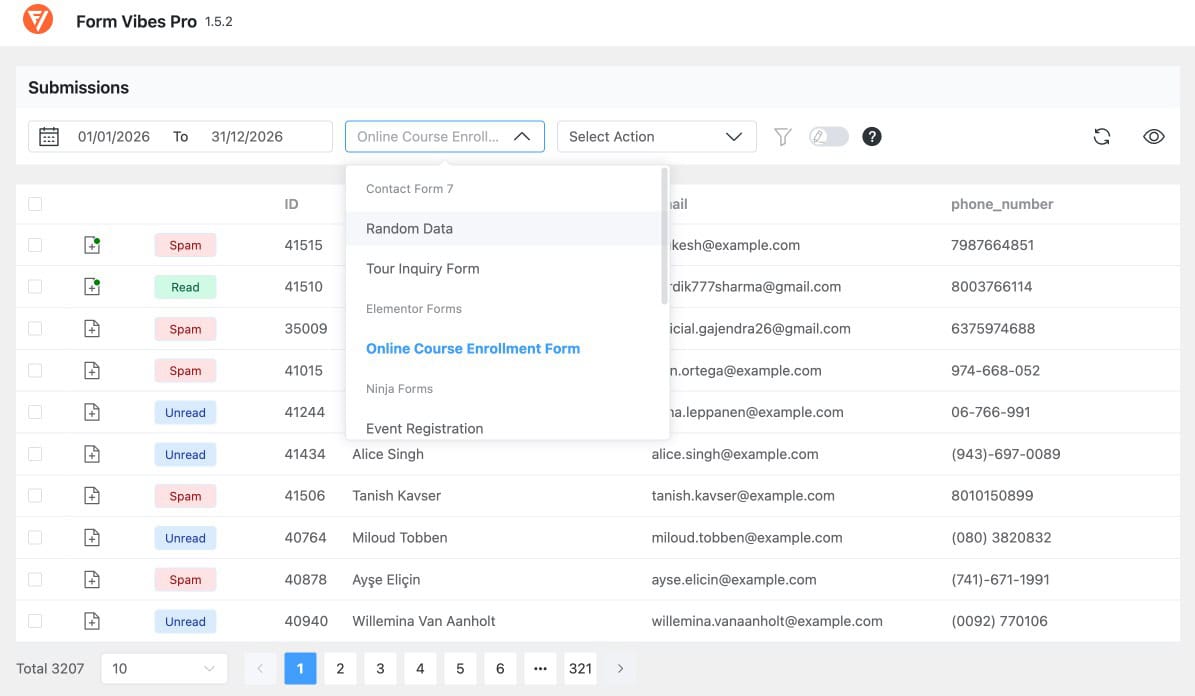View entry document icon for ID 41015
This screenshot has height=696, width=1195.
coord(91,370)
